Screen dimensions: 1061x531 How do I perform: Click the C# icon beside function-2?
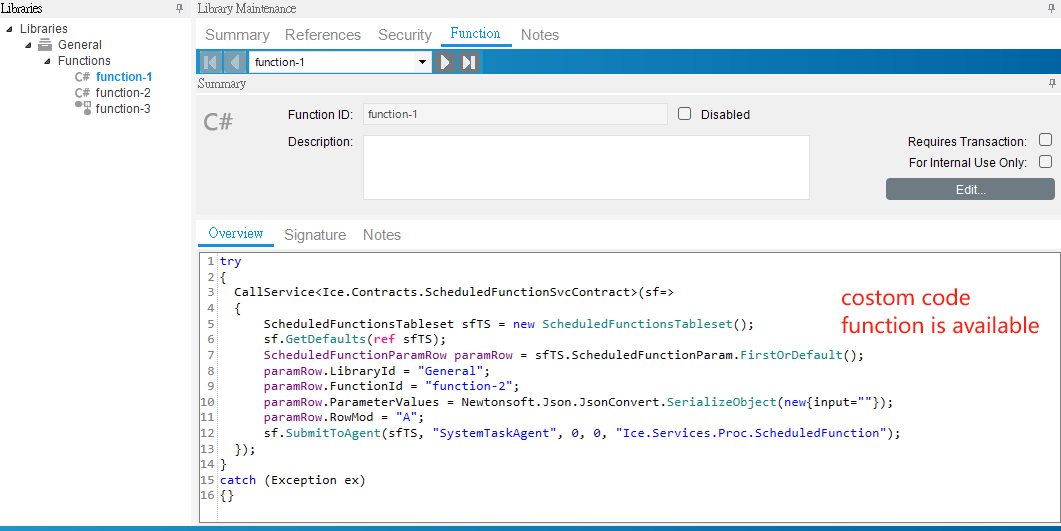pyautogui.click(x=82, y=93)
